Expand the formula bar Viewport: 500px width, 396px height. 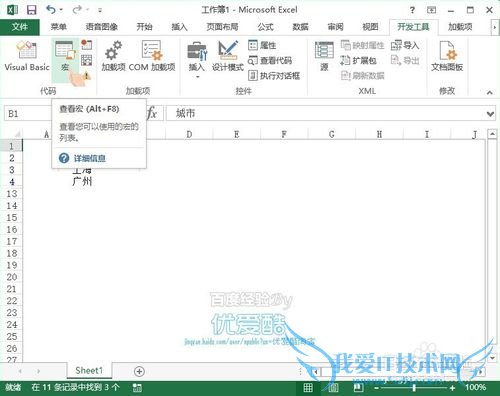tap(490, 114)
